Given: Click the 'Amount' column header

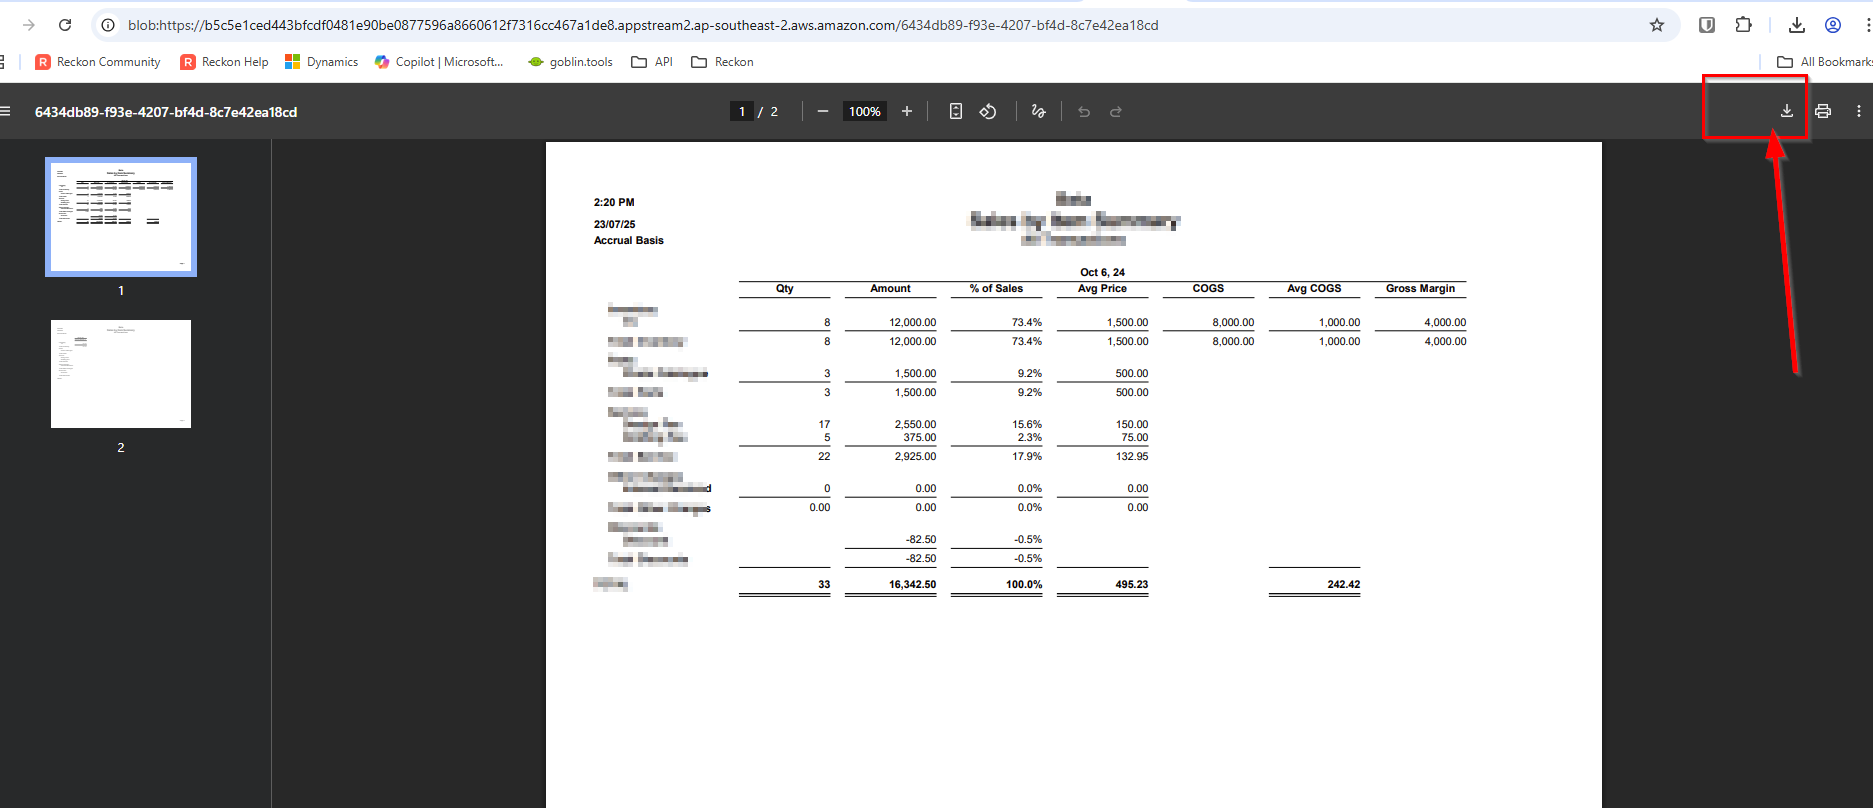Looking at the screenshot, I should click(890, 288).
